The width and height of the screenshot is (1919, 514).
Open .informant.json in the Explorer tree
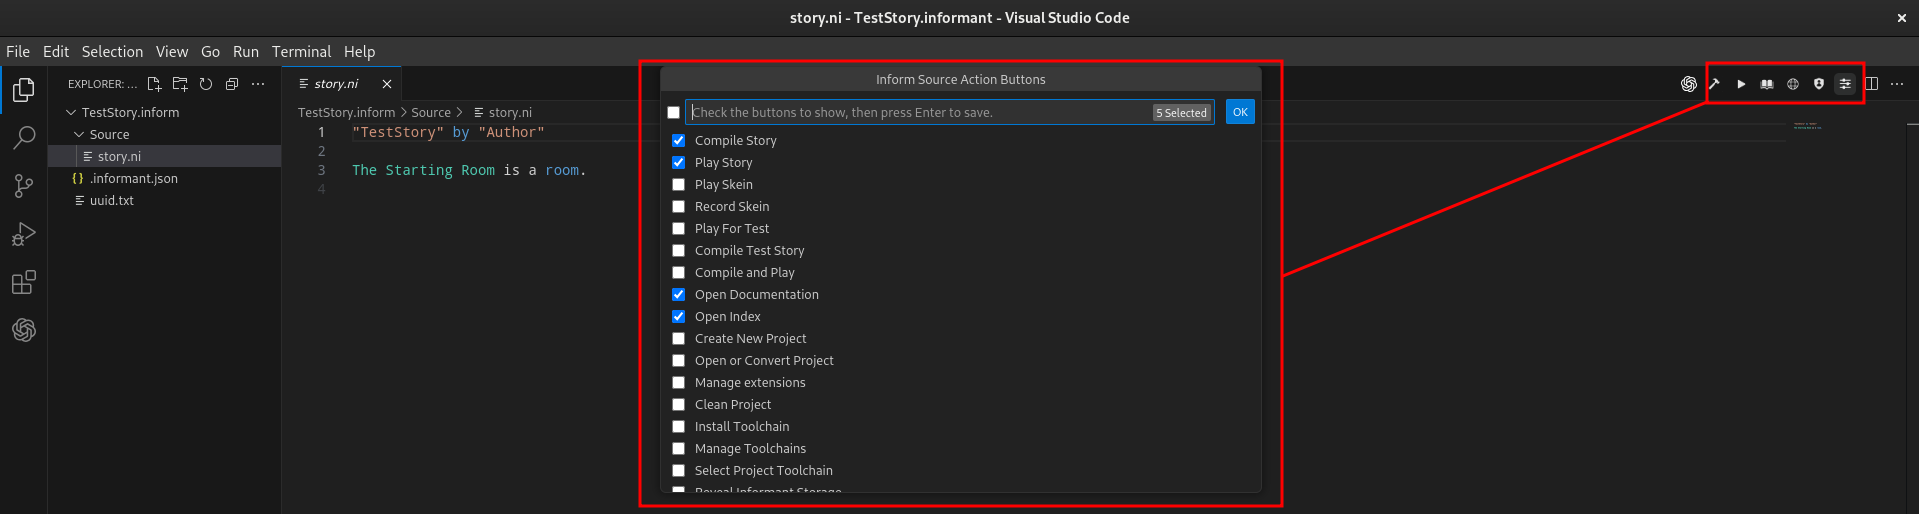click(165, 179)
